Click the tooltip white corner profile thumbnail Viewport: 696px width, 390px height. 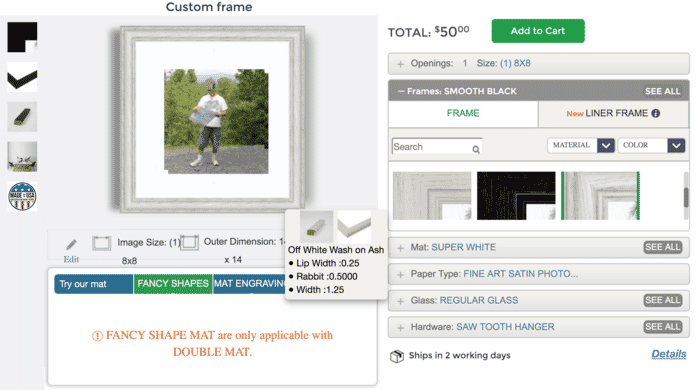pos(354,226)
